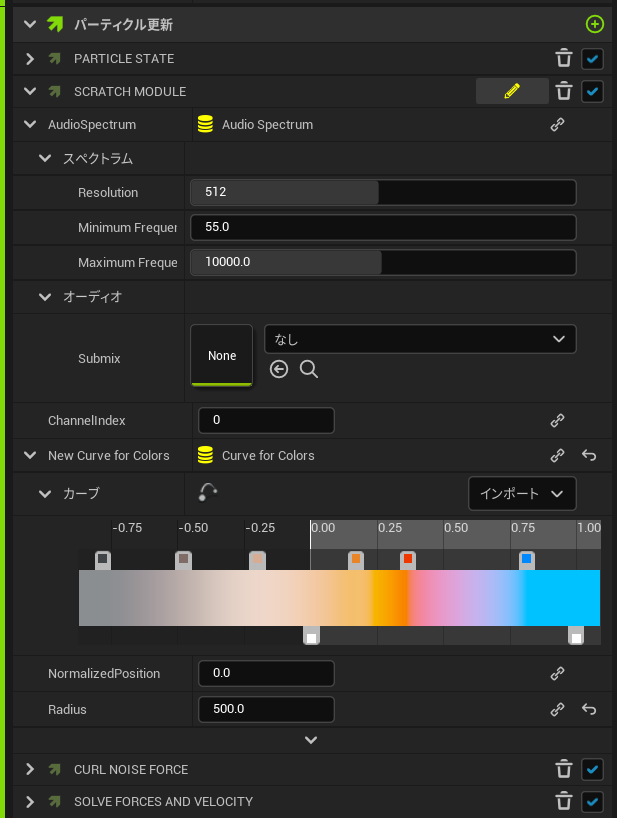
Task: Collapse the Scratch Module
Action: click(x=30, y=91)
